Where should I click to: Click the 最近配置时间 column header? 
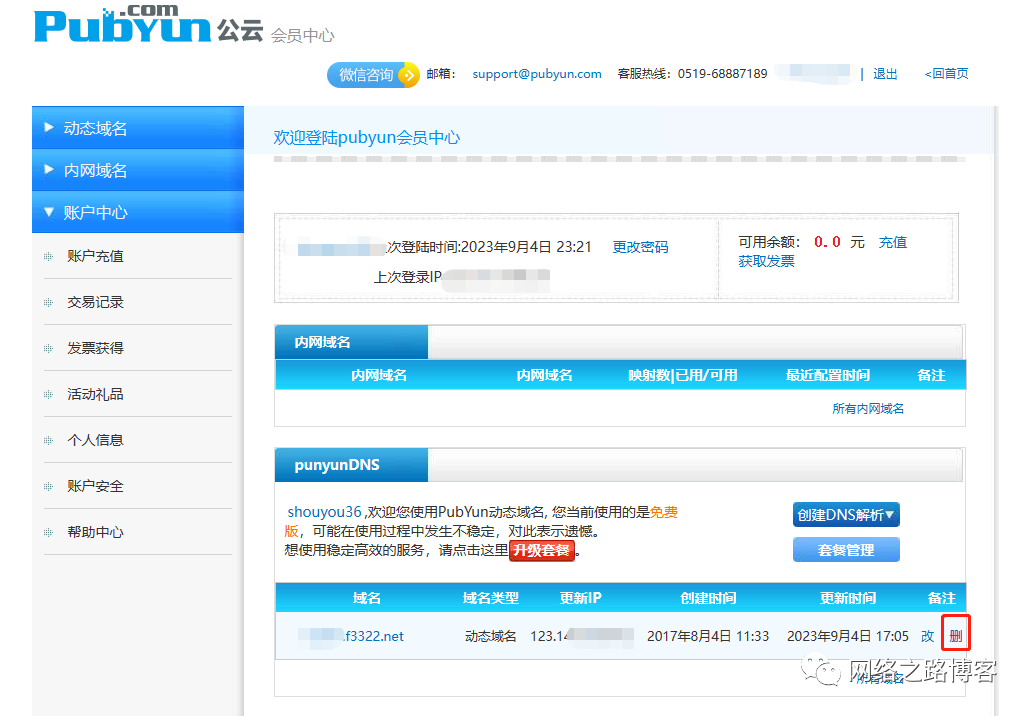click(828, 375)
